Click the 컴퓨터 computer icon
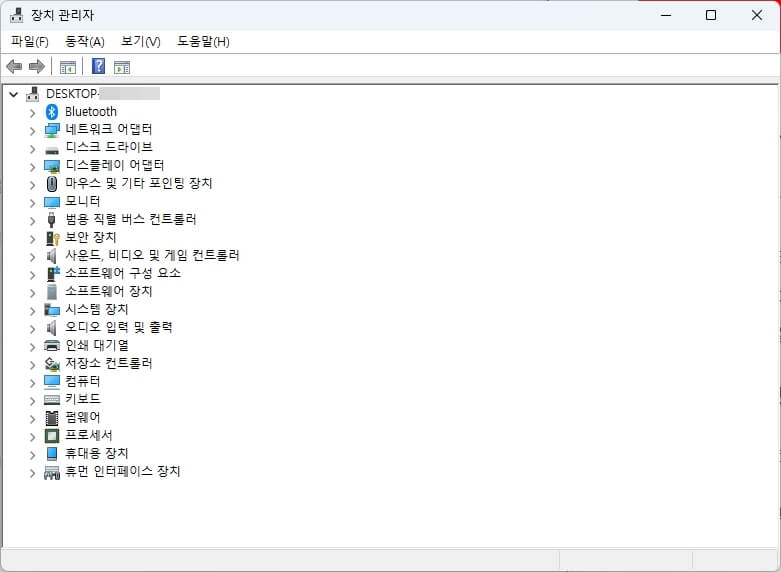Image resolution: width=781 pixels, height=572 pixels. [x=52, y=382]
